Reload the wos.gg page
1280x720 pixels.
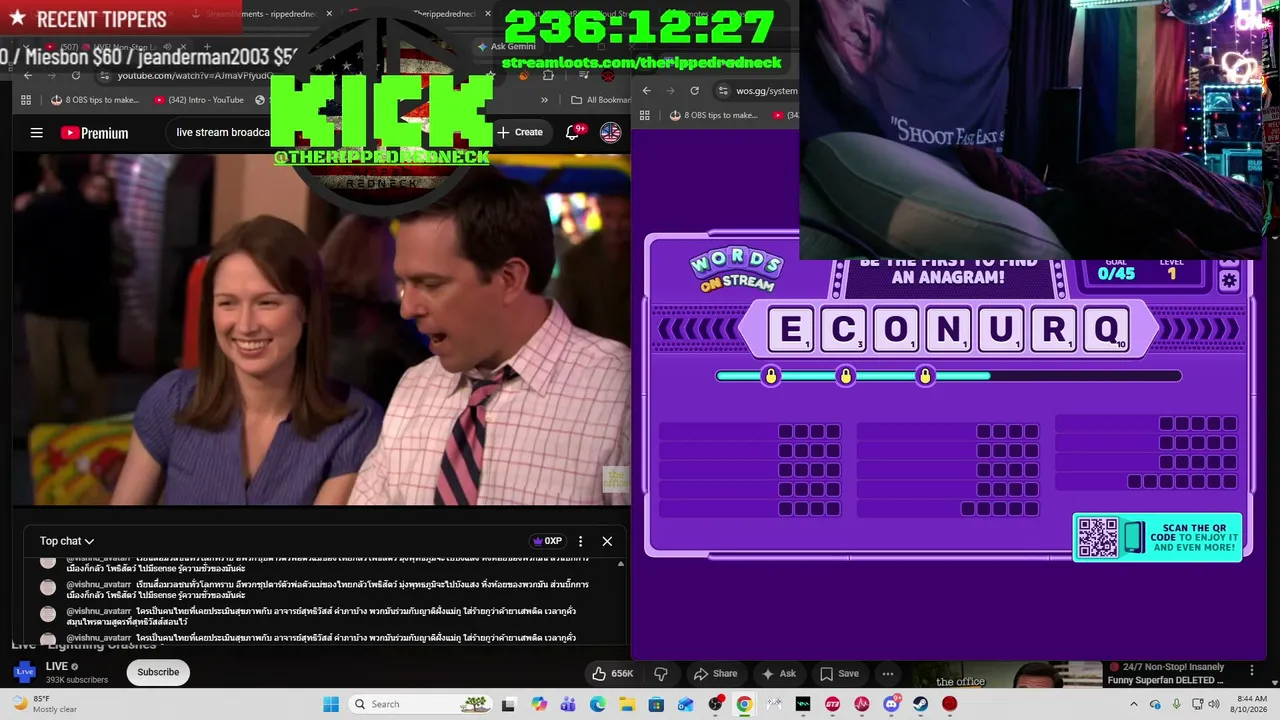click(x=694, y=91)
